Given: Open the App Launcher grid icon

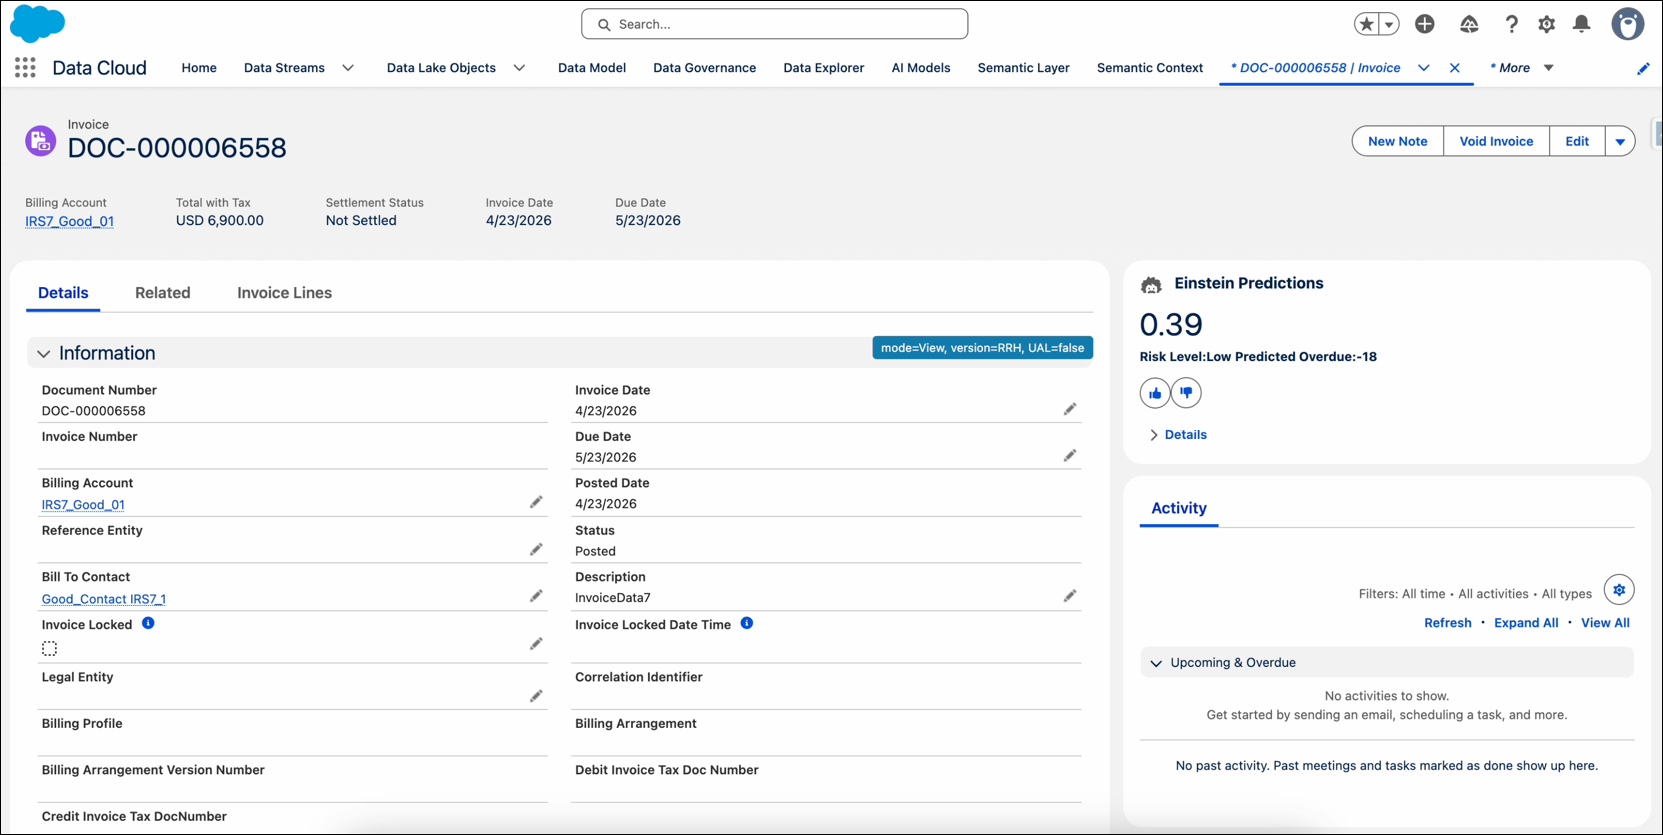Looking at the screenshot, I should coord(25,68).
